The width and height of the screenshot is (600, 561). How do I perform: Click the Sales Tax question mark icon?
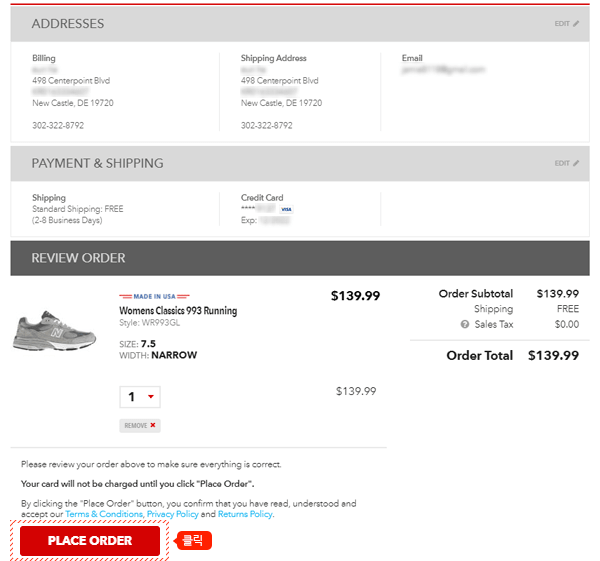[x=465, y=324]
